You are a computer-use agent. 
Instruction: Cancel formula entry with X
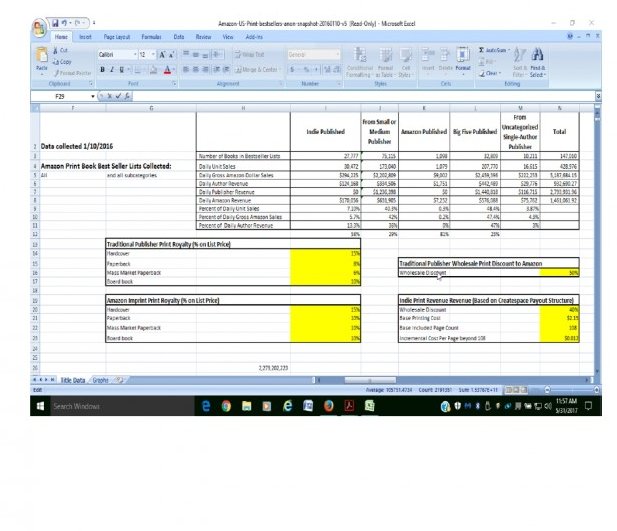[110, 96]
